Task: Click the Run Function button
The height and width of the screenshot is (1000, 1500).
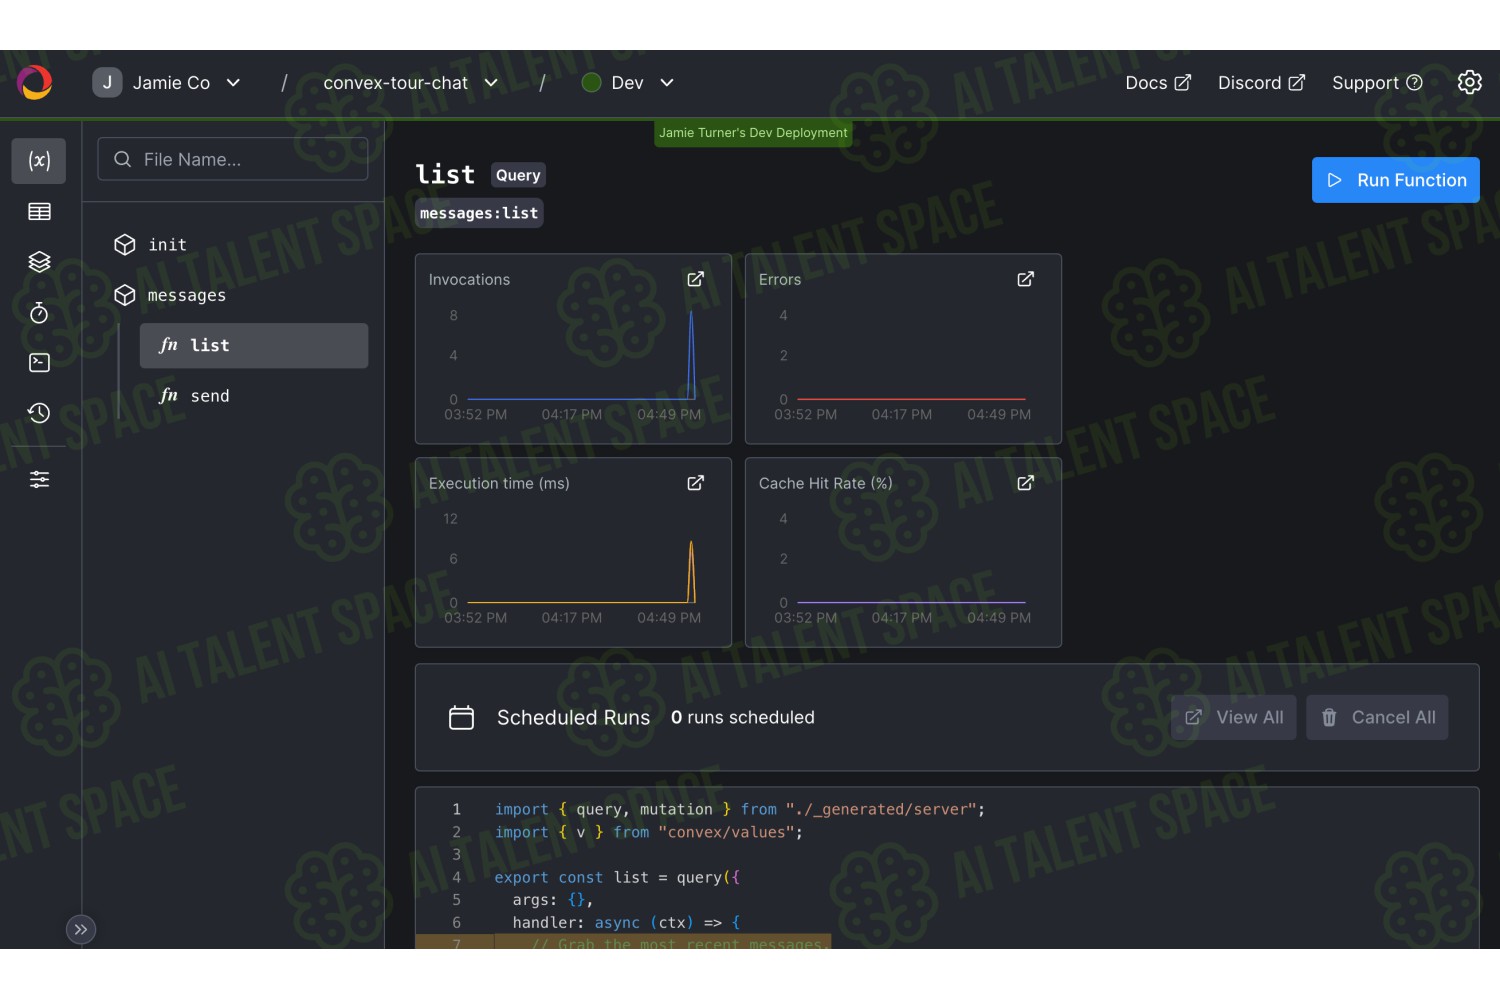Action: [x=1395, y=180]
